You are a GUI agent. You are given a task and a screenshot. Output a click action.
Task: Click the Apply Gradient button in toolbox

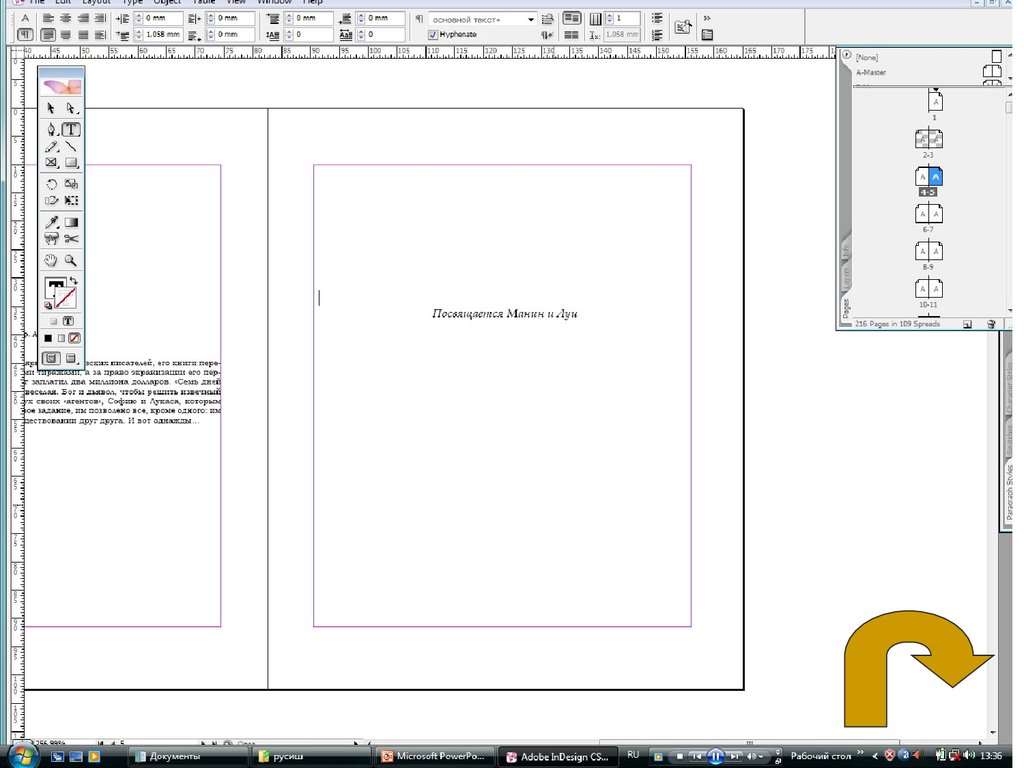(61, 338)
